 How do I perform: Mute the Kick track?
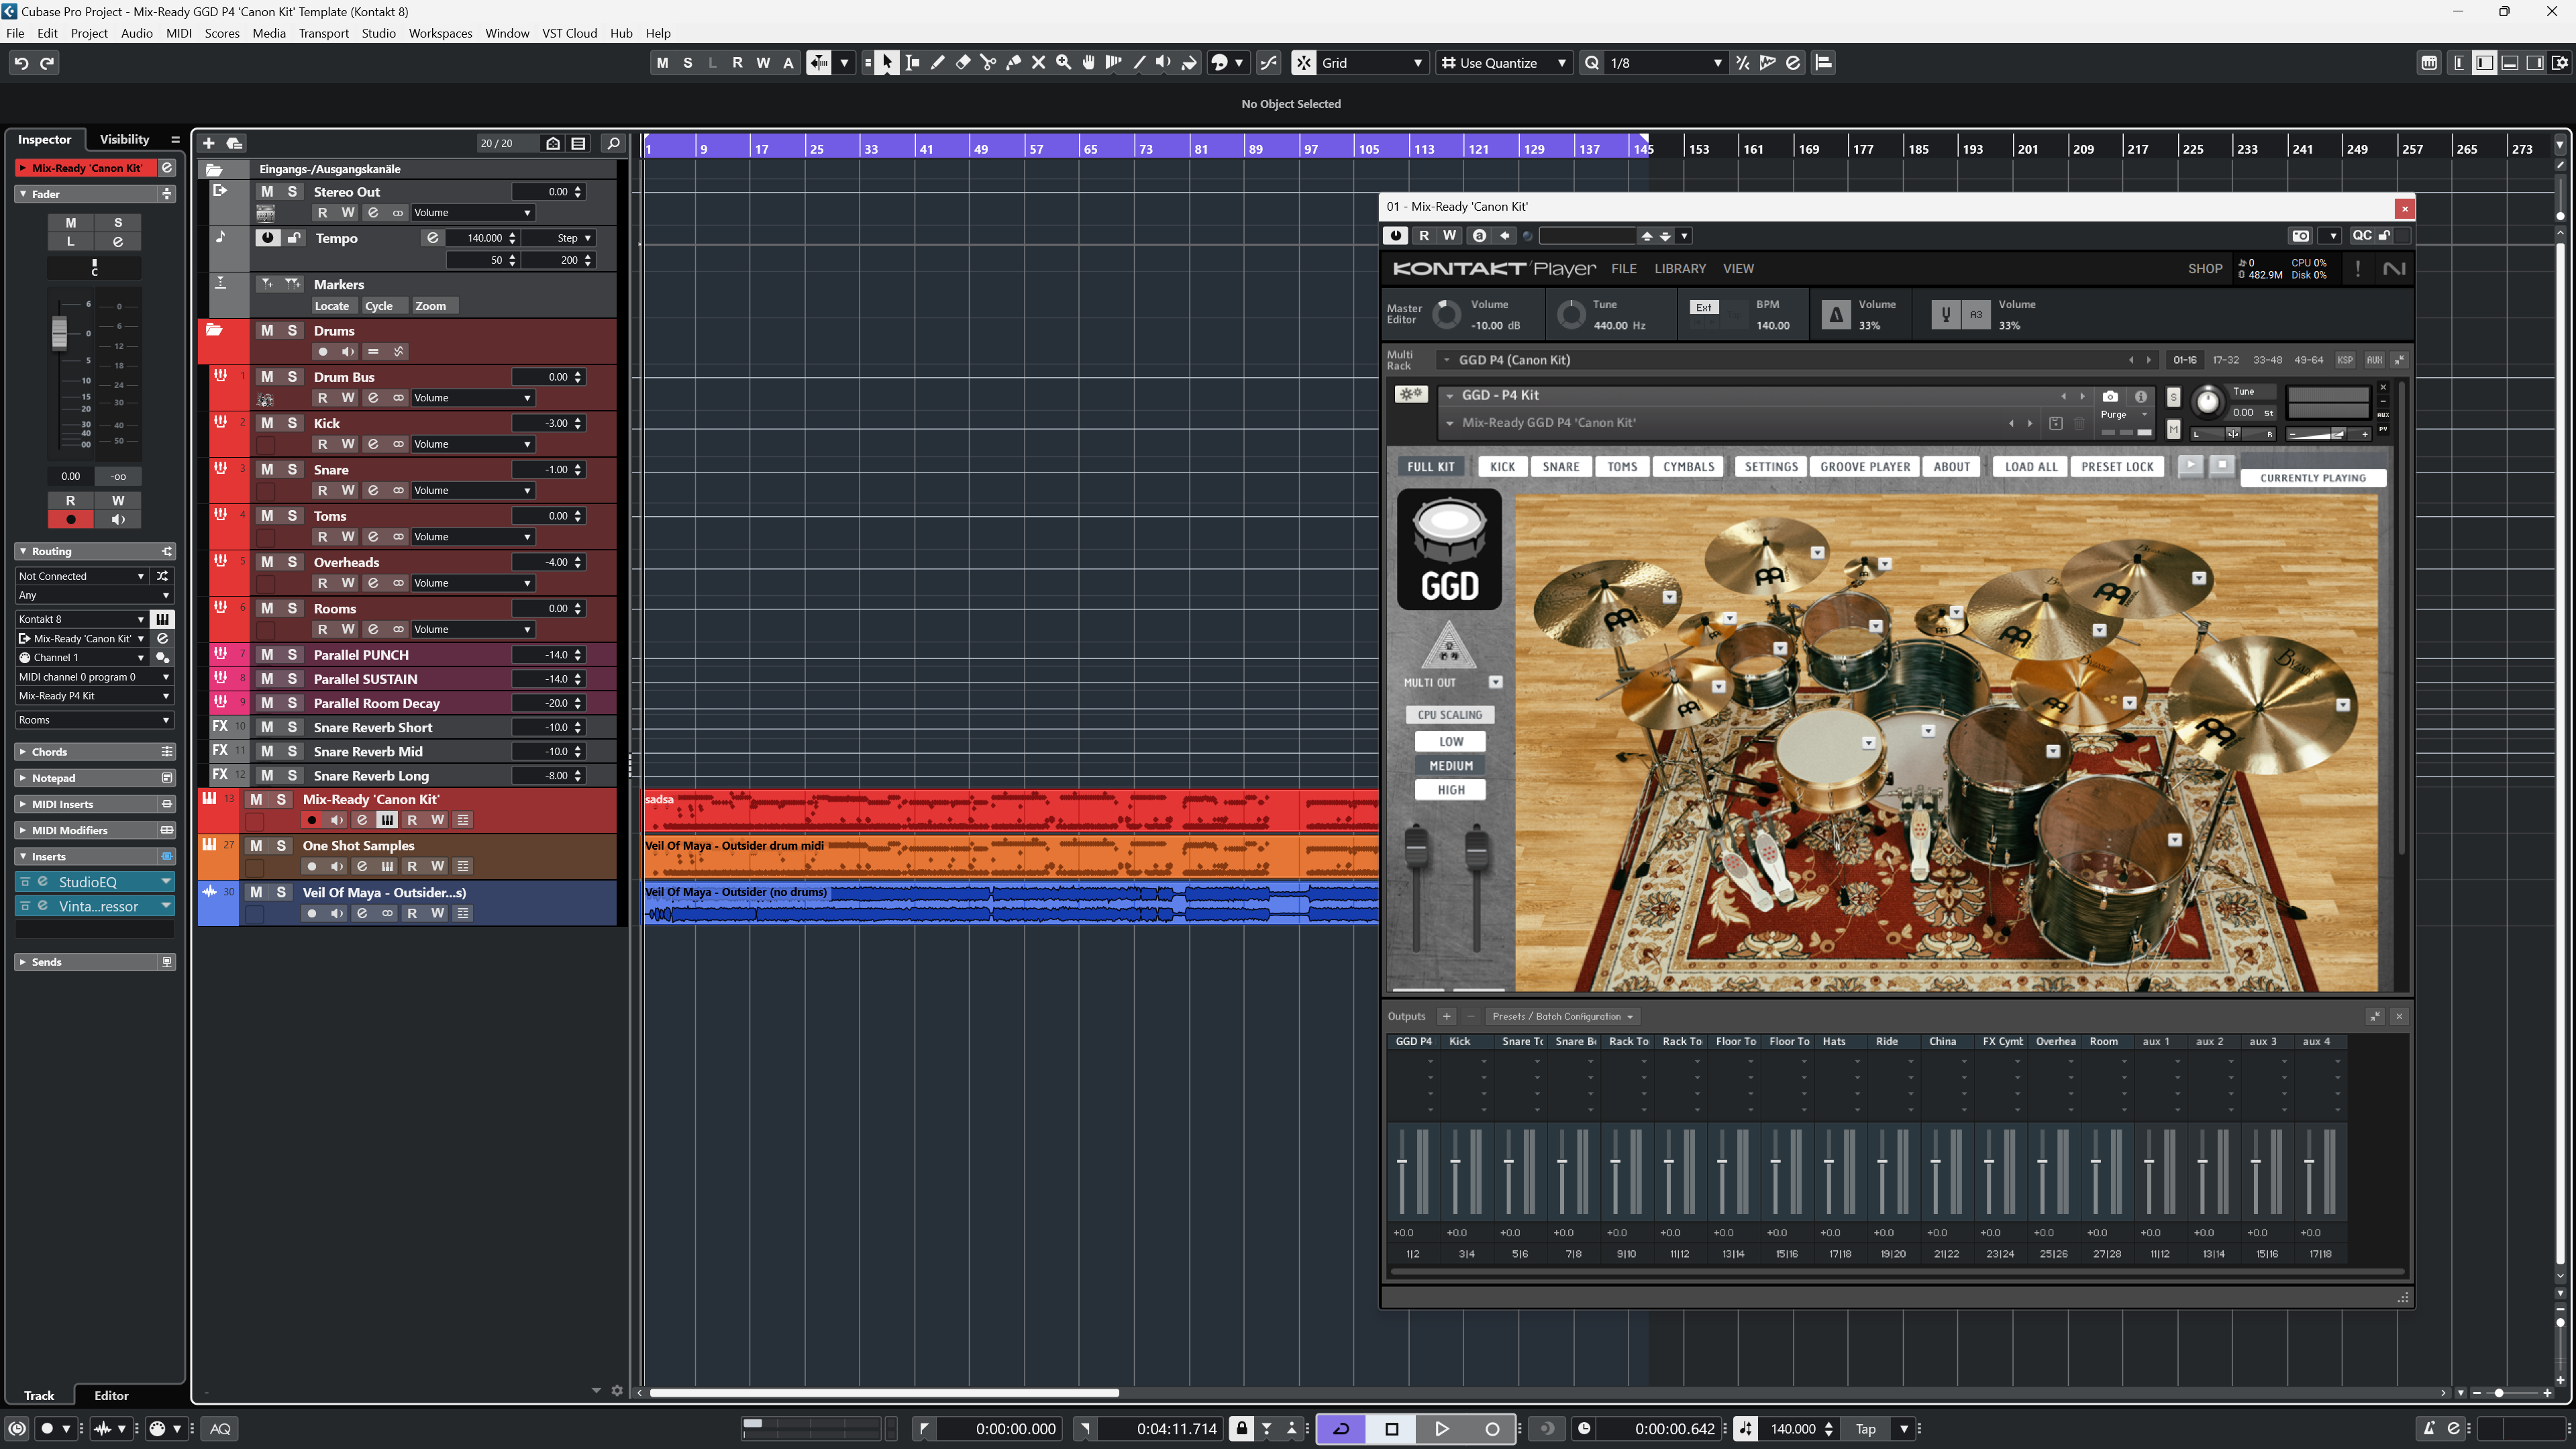[x=267, y=423]
